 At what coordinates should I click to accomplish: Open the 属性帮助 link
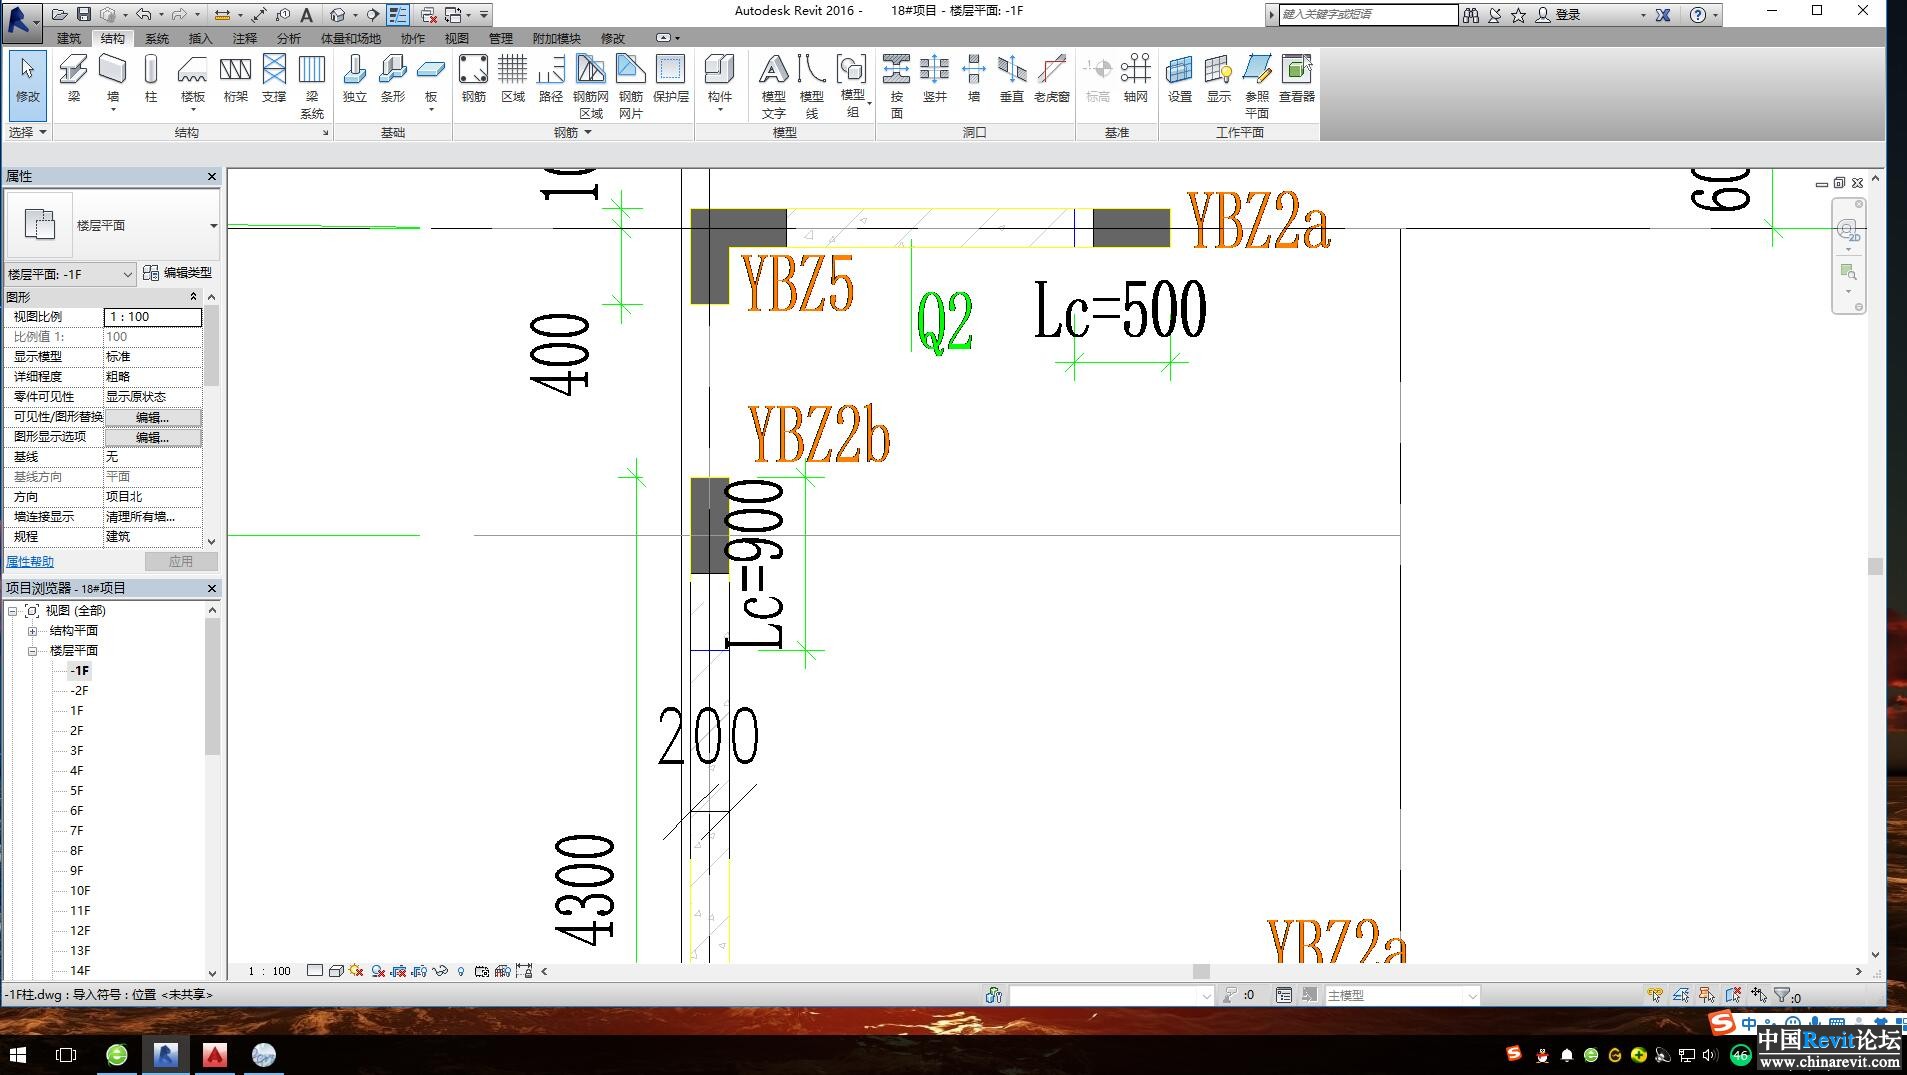tap(30, 562)
